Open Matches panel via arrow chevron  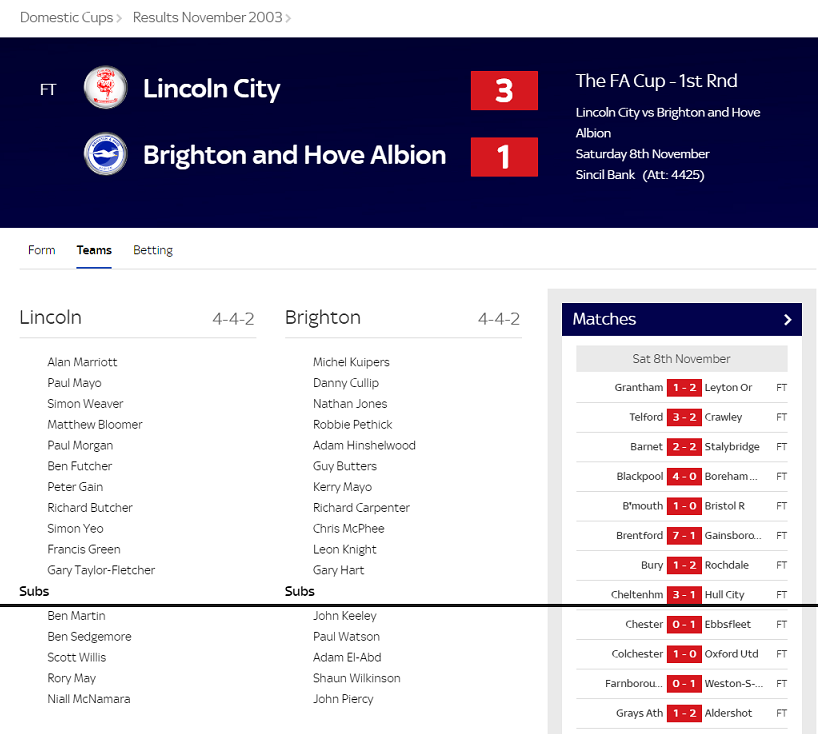click(x=788, y=320)
